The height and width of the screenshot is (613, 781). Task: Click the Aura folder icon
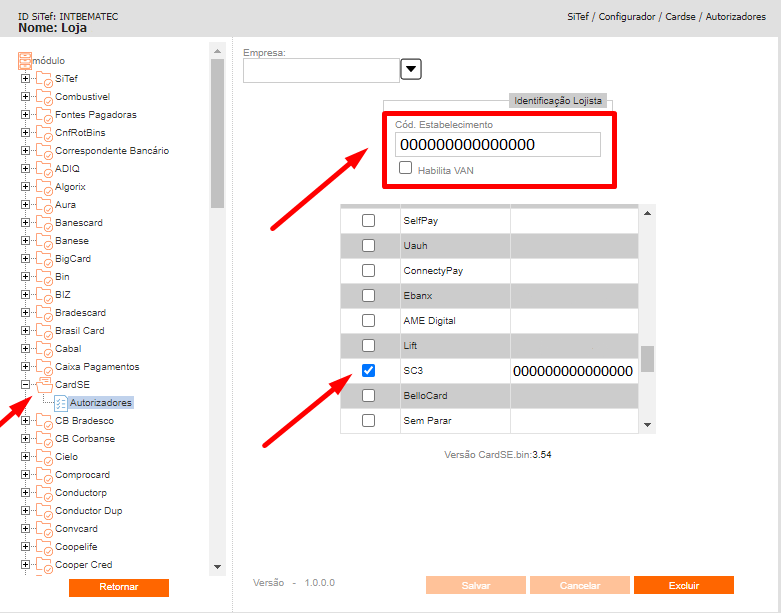click(44, 205)
